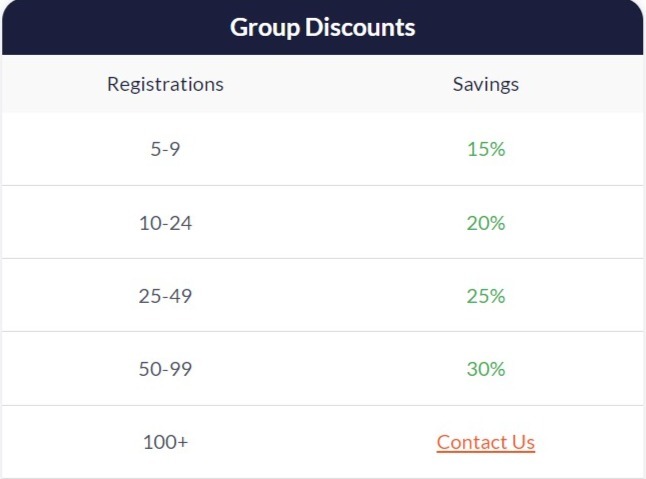Click the 50-99 registrations cell
Viewport: 646px width, 479px height.
(x=165, y=369)
